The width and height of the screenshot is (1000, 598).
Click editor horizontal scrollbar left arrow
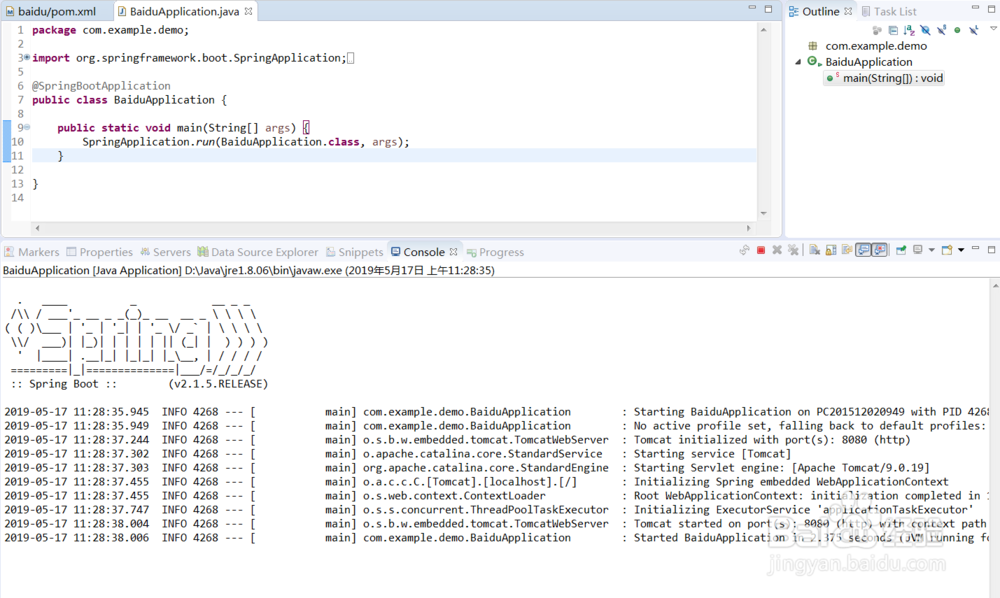[37, 228]
